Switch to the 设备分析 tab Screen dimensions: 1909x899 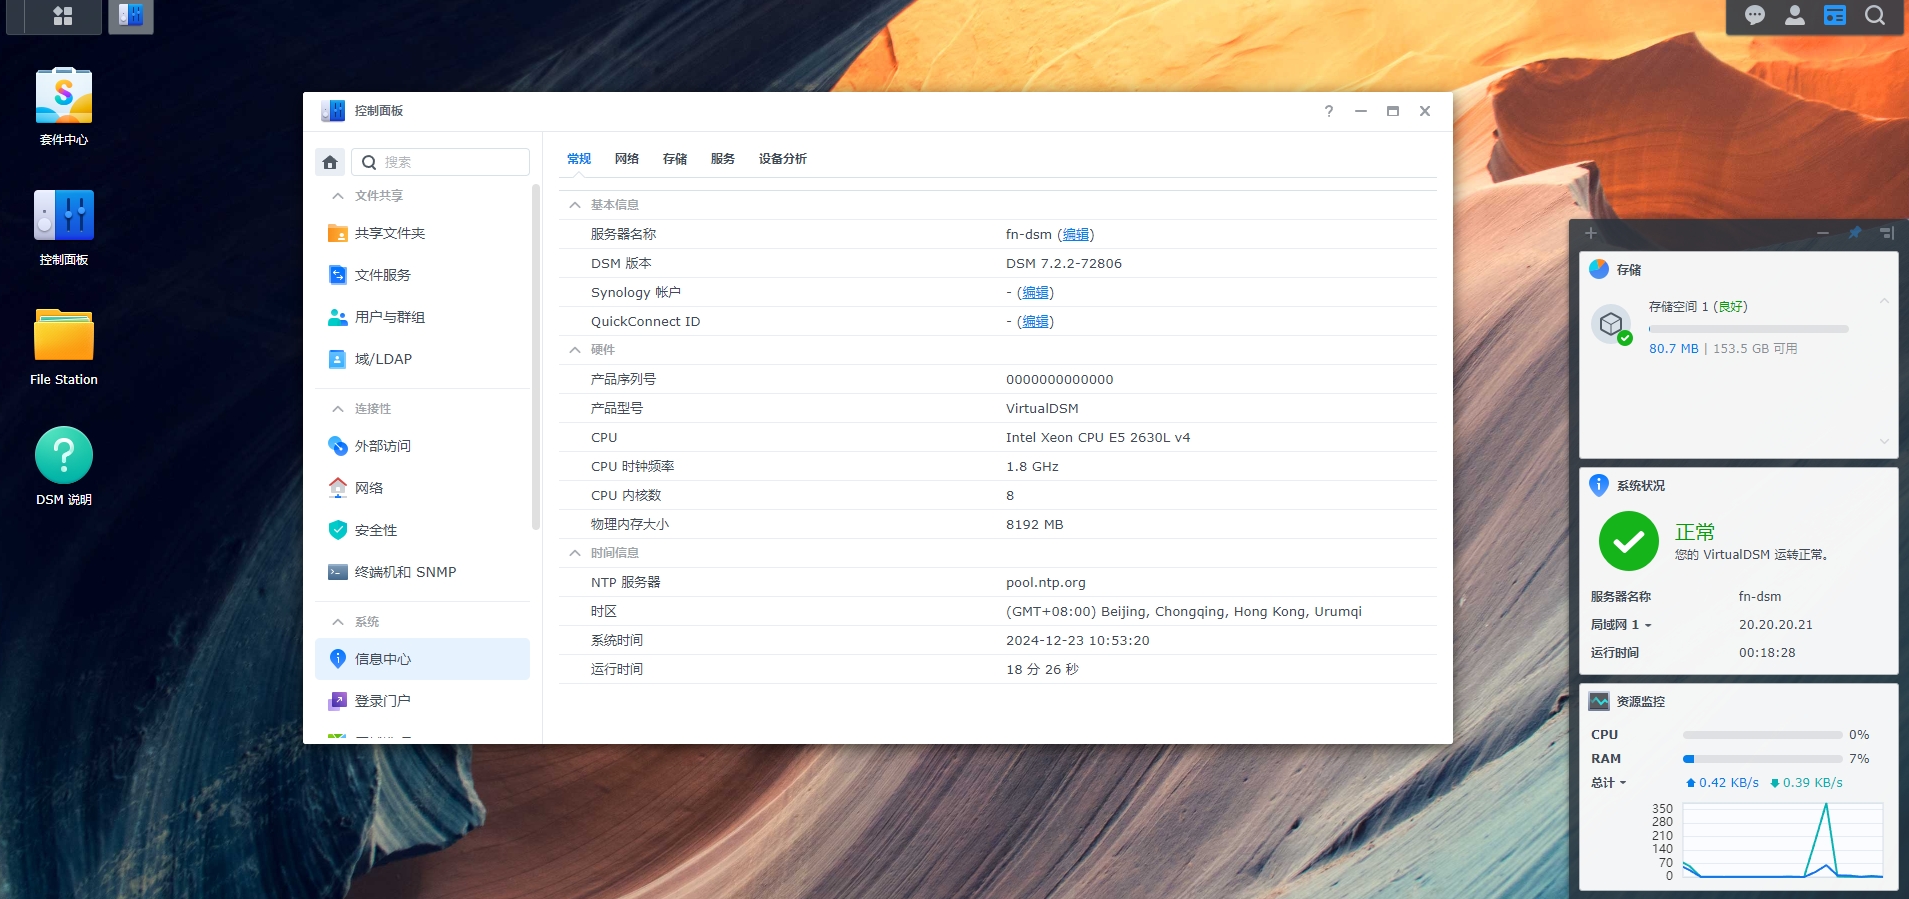(783, 159)
